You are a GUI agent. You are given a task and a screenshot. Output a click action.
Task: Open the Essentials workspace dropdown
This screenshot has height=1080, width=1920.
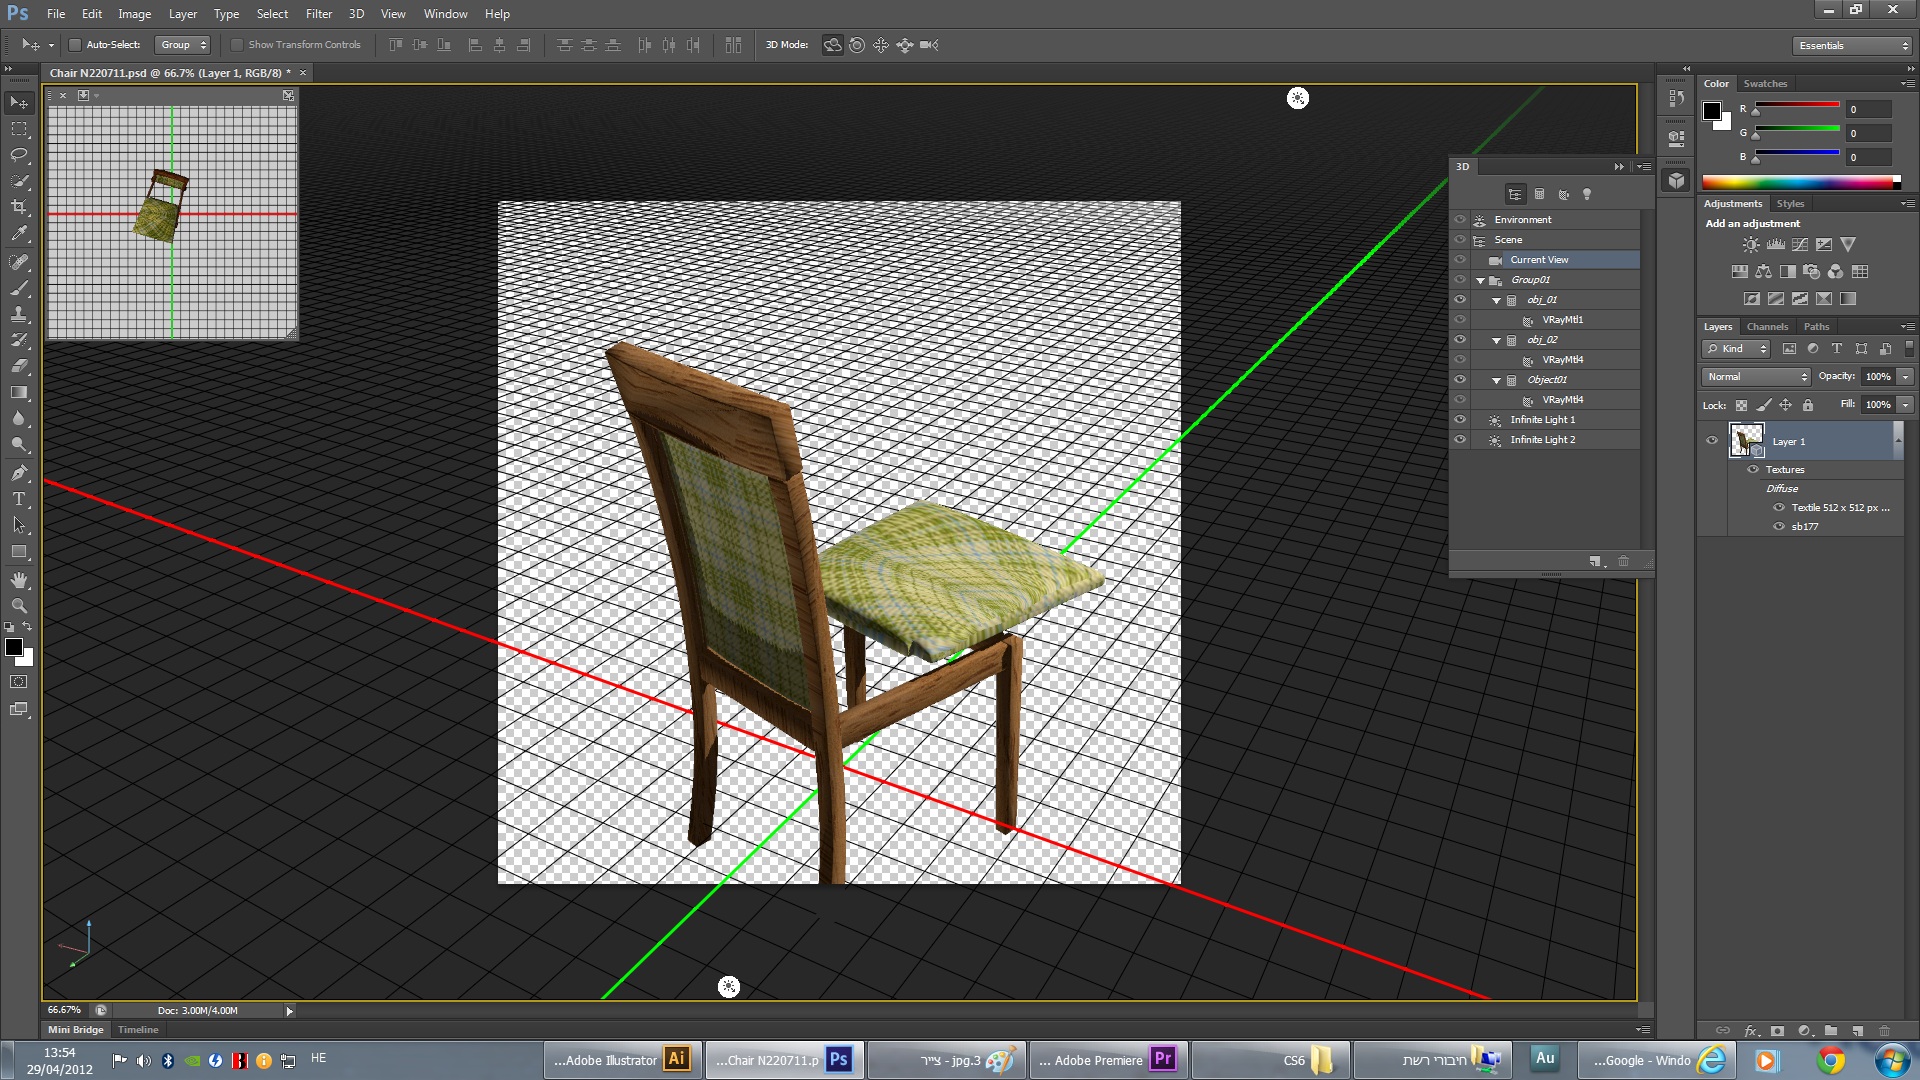[1852, 46]
